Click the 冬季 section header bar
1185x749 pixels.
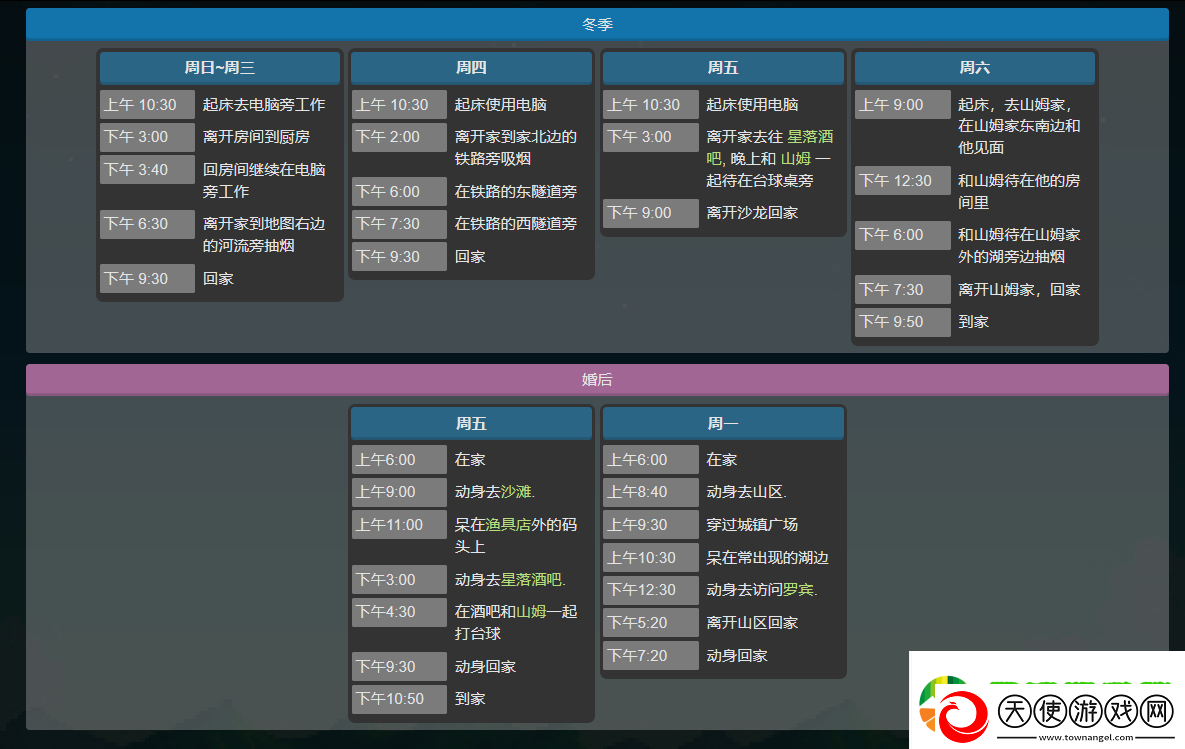click(597, 24)
